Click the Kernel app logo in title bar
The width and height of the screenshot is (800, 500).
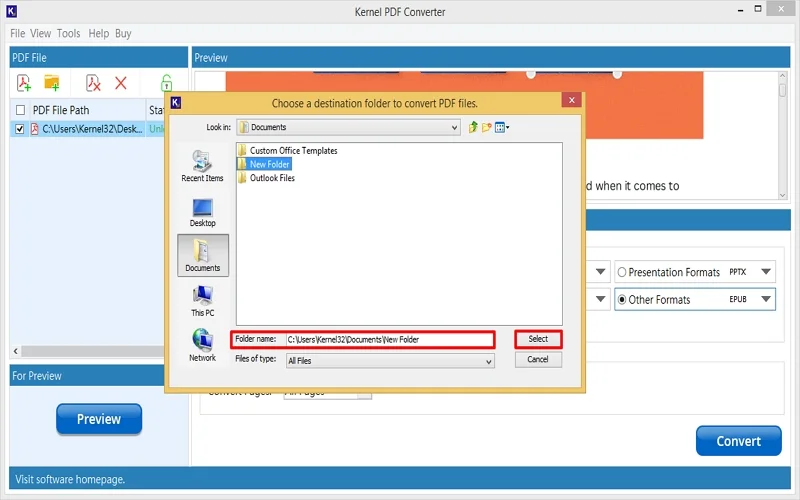click(x=11, y=11)
